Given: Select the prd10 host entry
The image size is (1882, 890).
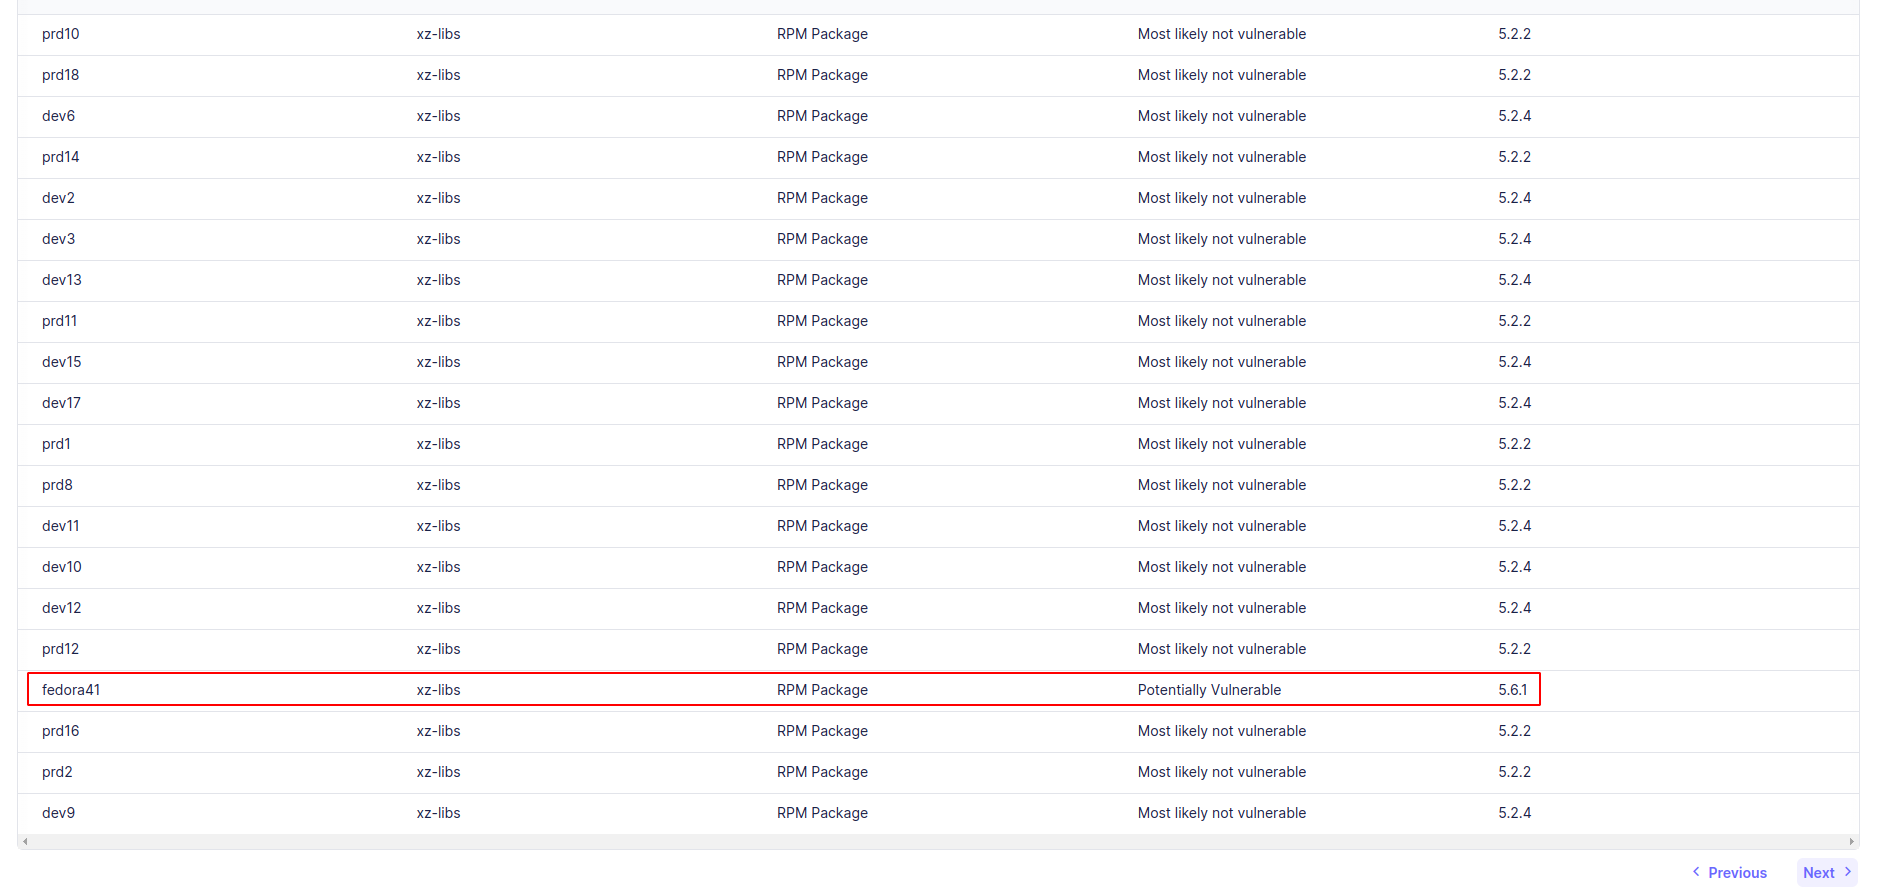Looking at the screenshot, I should (x=61, y=34).
